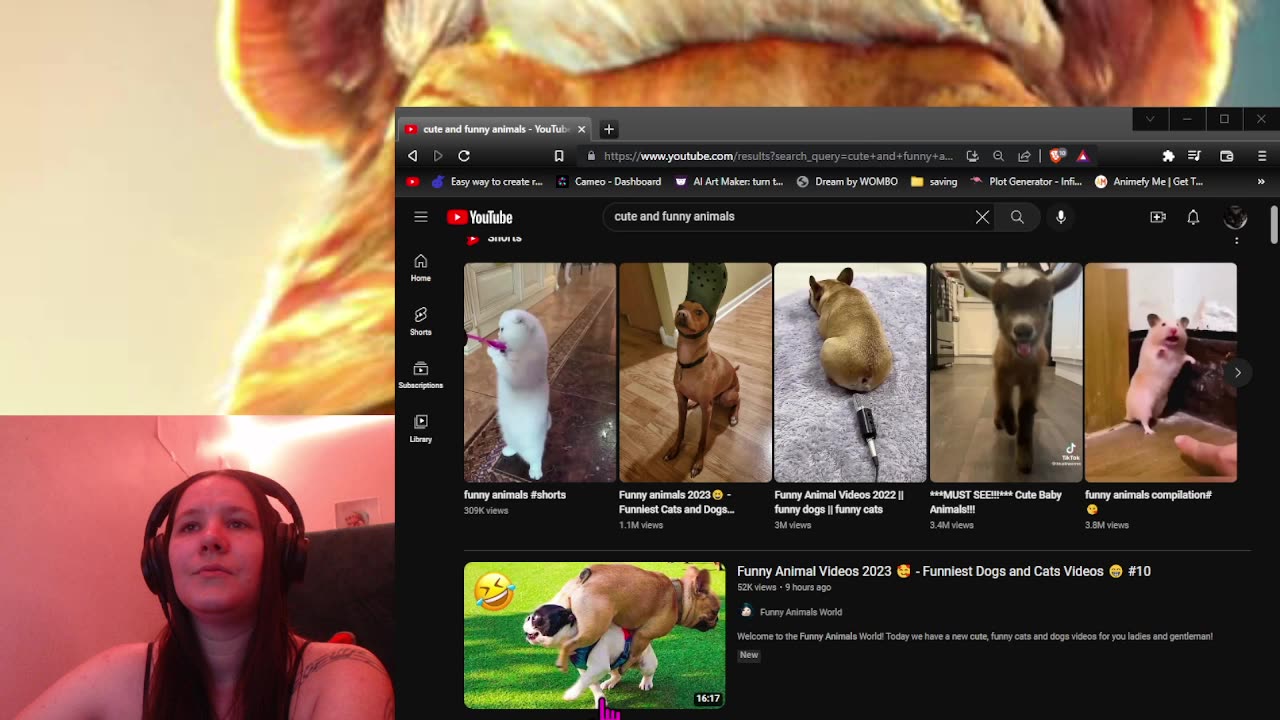Open "Funny Animal Videos 2022" Short title
The width and height of the screenshot is (1280, 720).
[x=839, y=502]
